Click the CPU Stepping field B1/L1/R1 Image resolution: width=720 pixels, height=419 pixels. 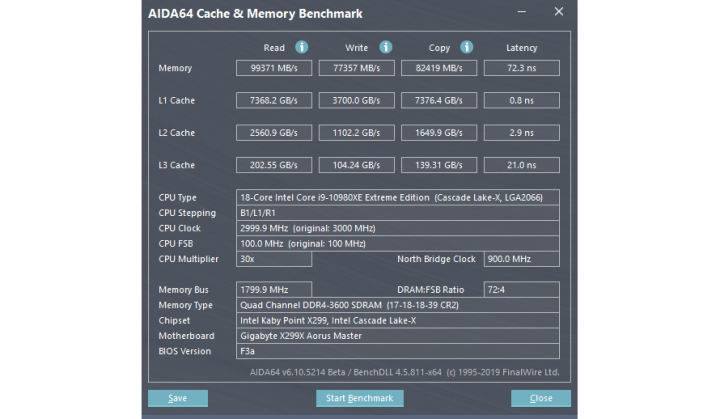click(x=398, y=213)
